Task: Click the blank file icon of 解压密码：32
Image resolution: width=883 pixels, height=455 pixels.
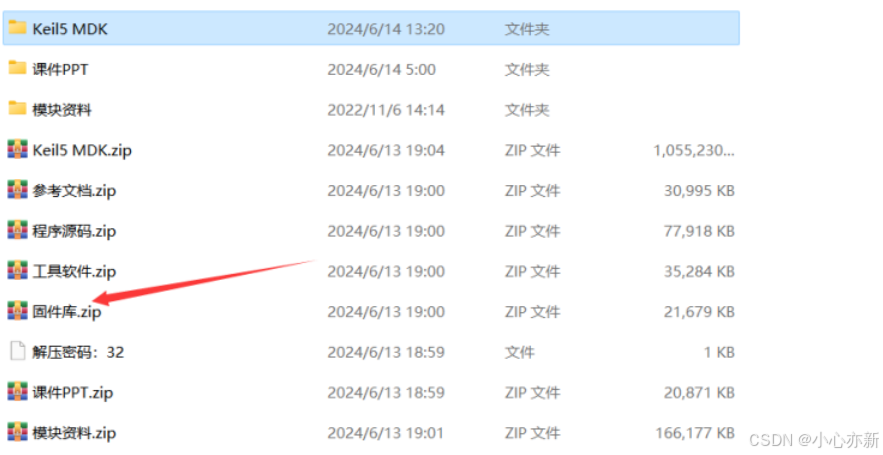Action: [17, 351]
